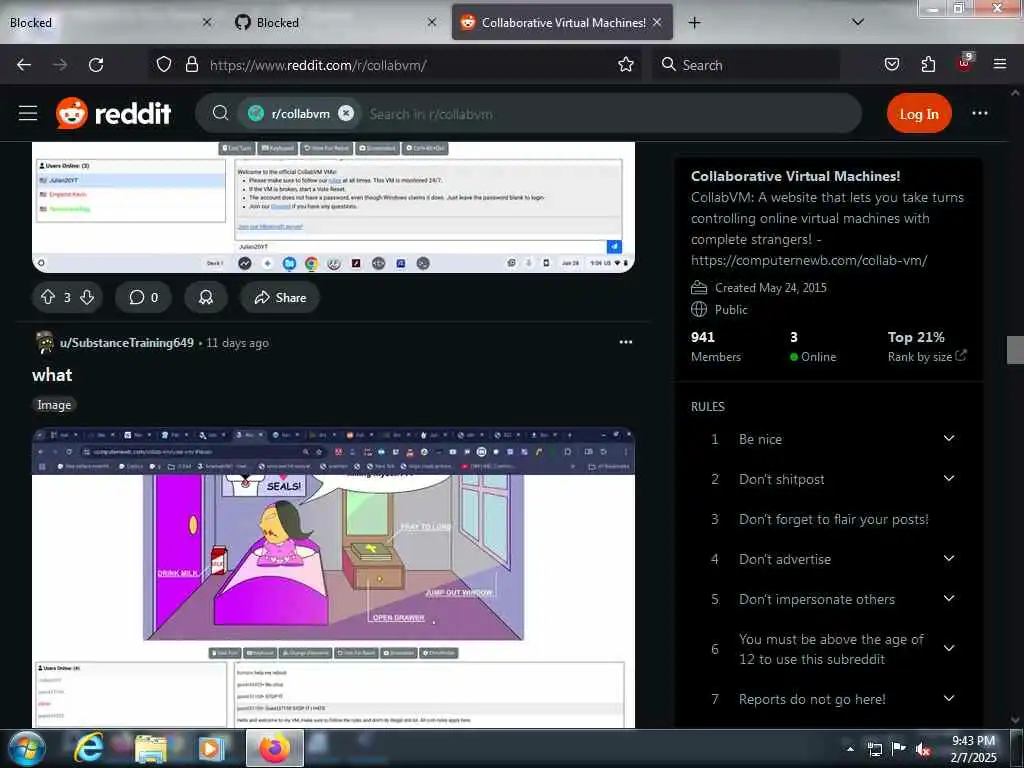
Task: Open the Reddit sidebar hamburger menu
Action: coord(28,113)
